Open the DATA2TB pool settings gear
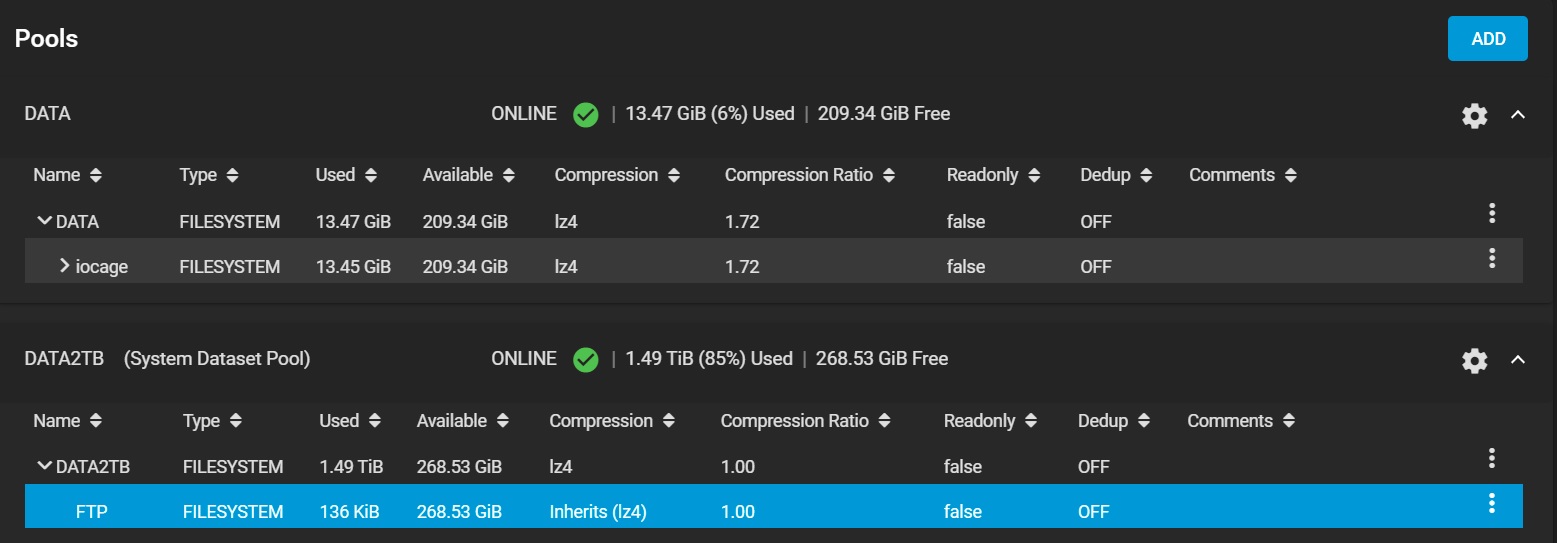Viewport: 1557px width, 543px height. [1474, 361]
